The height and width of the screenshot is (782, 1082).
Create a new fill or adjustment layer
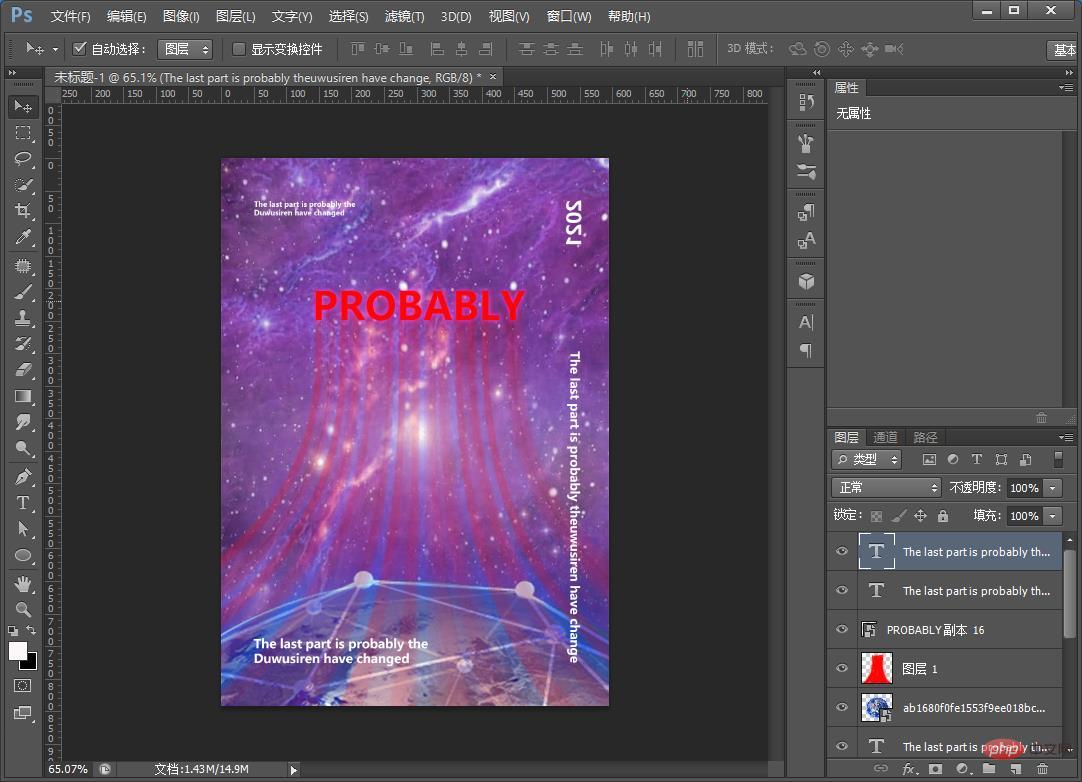point(963,769)
